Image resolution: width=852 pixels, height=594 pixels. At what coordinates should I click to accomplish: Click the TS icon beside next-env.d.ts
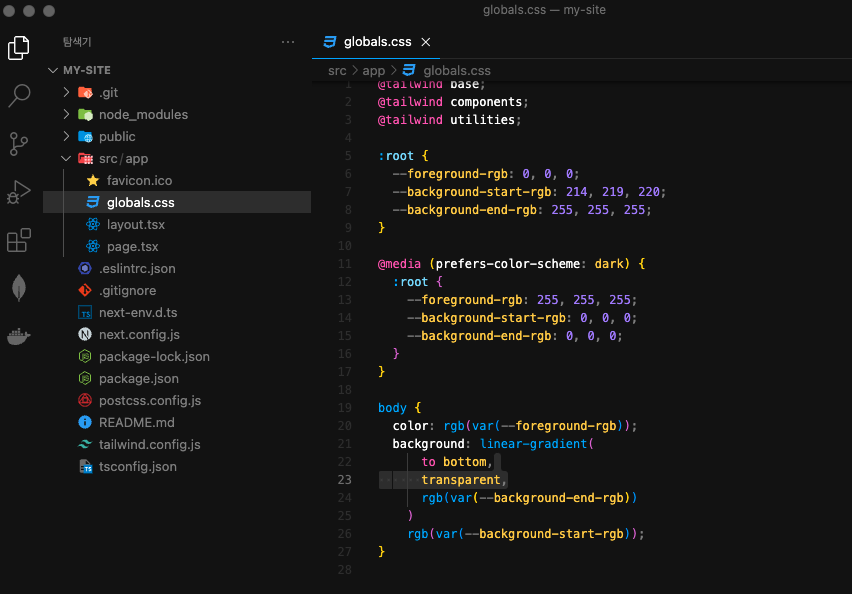[x=85, y=312]
